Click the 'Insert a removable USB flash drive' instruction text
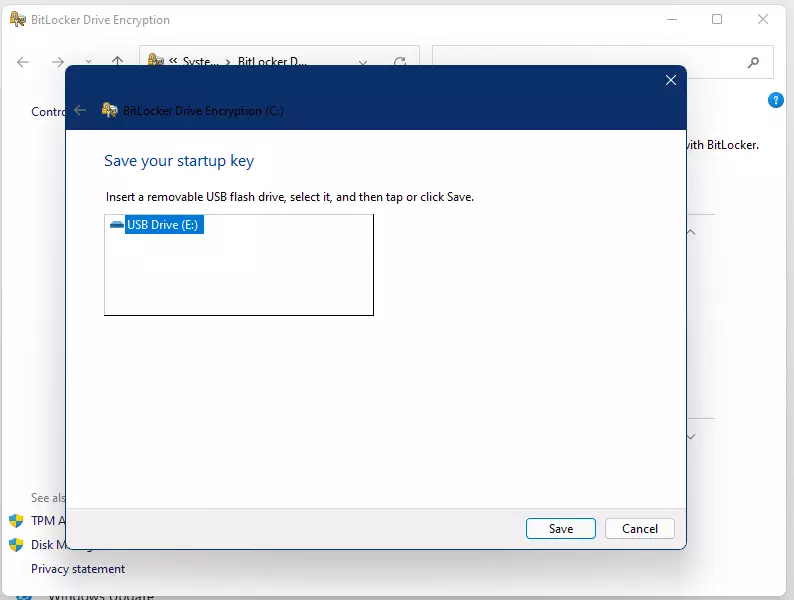Image resolution: width=794 pixels, height=600 pixels. (290, 197)
